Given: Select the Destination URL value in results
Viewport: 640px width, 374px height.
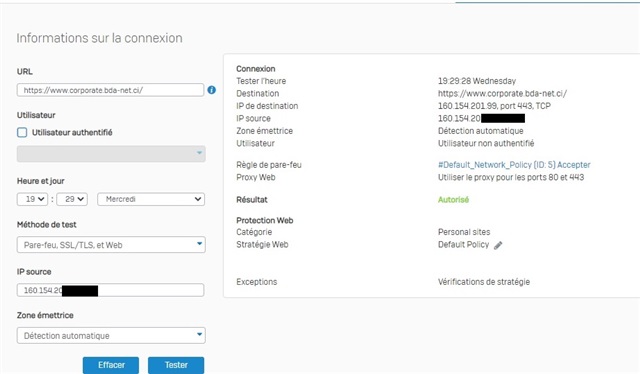Looking at the screenshot, I should point(502,94).
